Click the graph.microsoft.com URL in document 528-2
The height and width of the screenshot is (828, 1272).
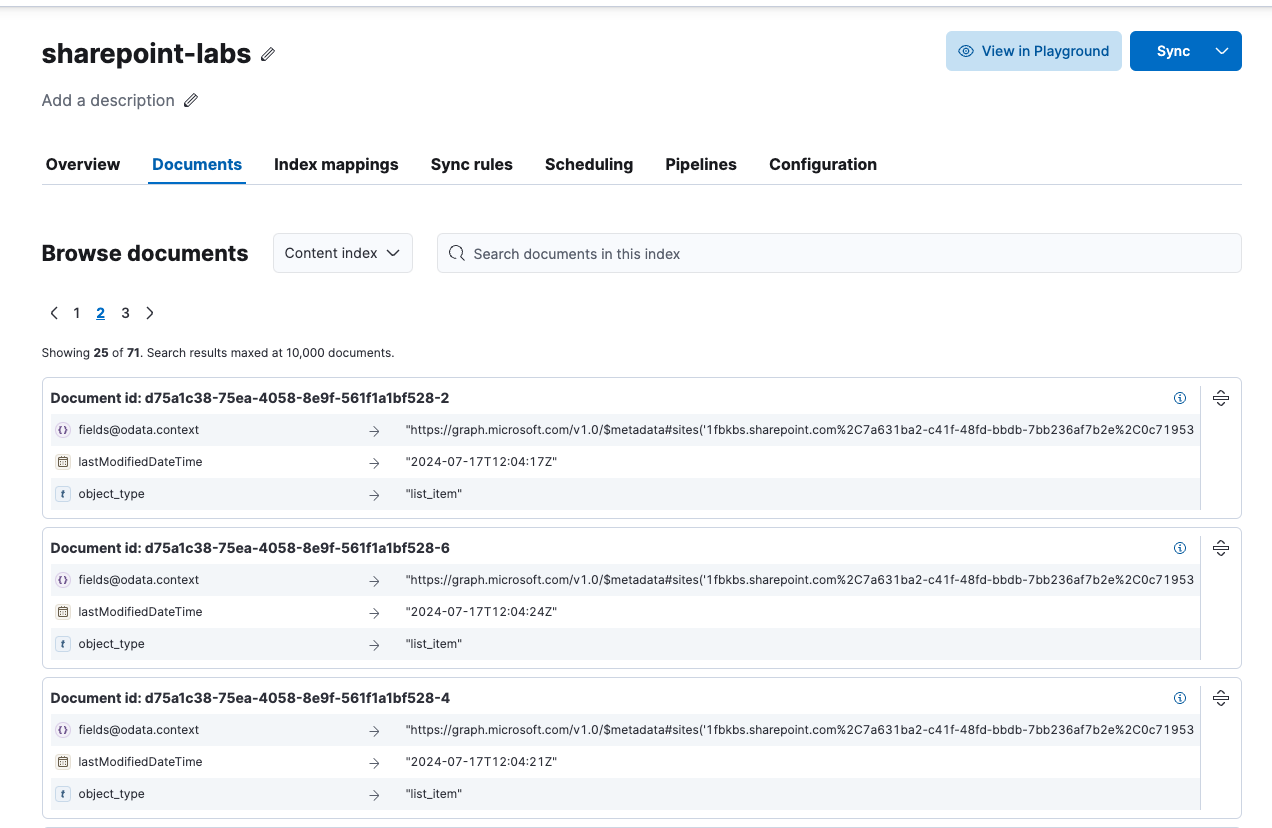800,430
